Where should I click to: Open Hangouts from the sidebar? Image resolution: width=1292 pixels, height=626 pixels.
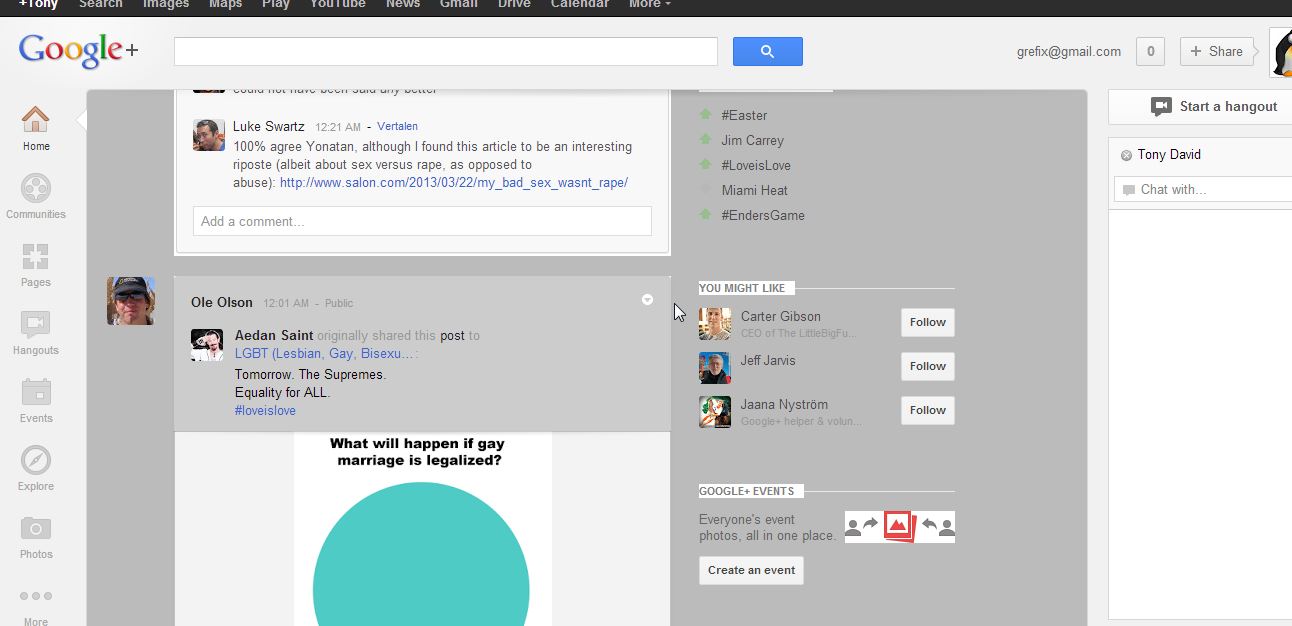tap(36, 332)
